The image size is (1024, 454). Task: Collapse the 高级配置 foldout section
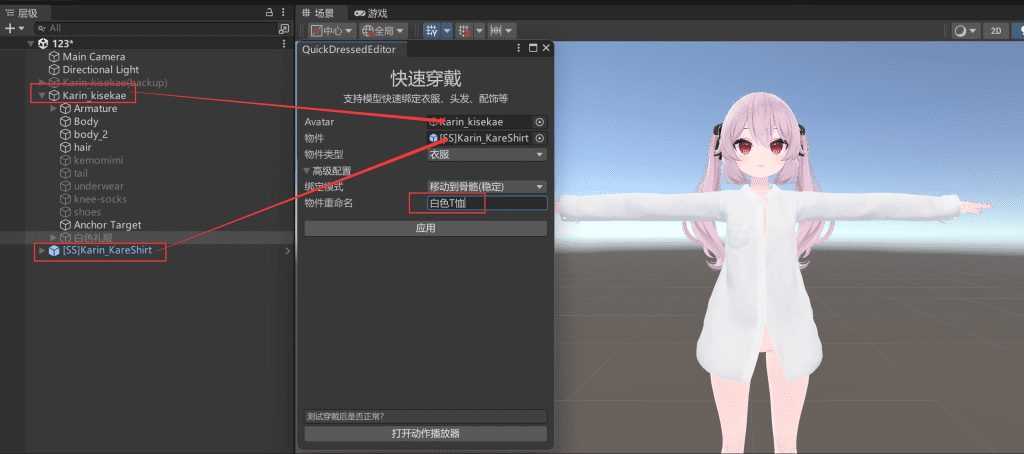click(308, 171)
